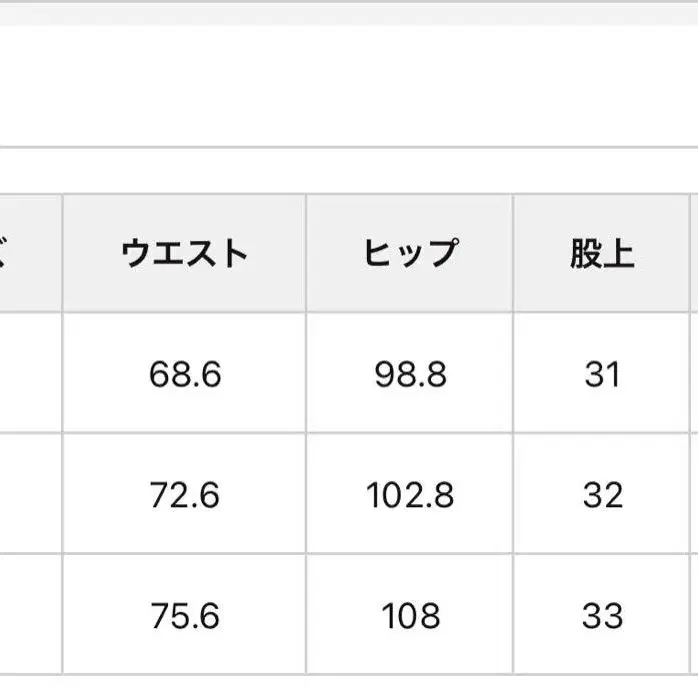698x698 pixels.
Task: Click the blank white panel above the table
Action: pyautogui.click(x=349, y=85)
